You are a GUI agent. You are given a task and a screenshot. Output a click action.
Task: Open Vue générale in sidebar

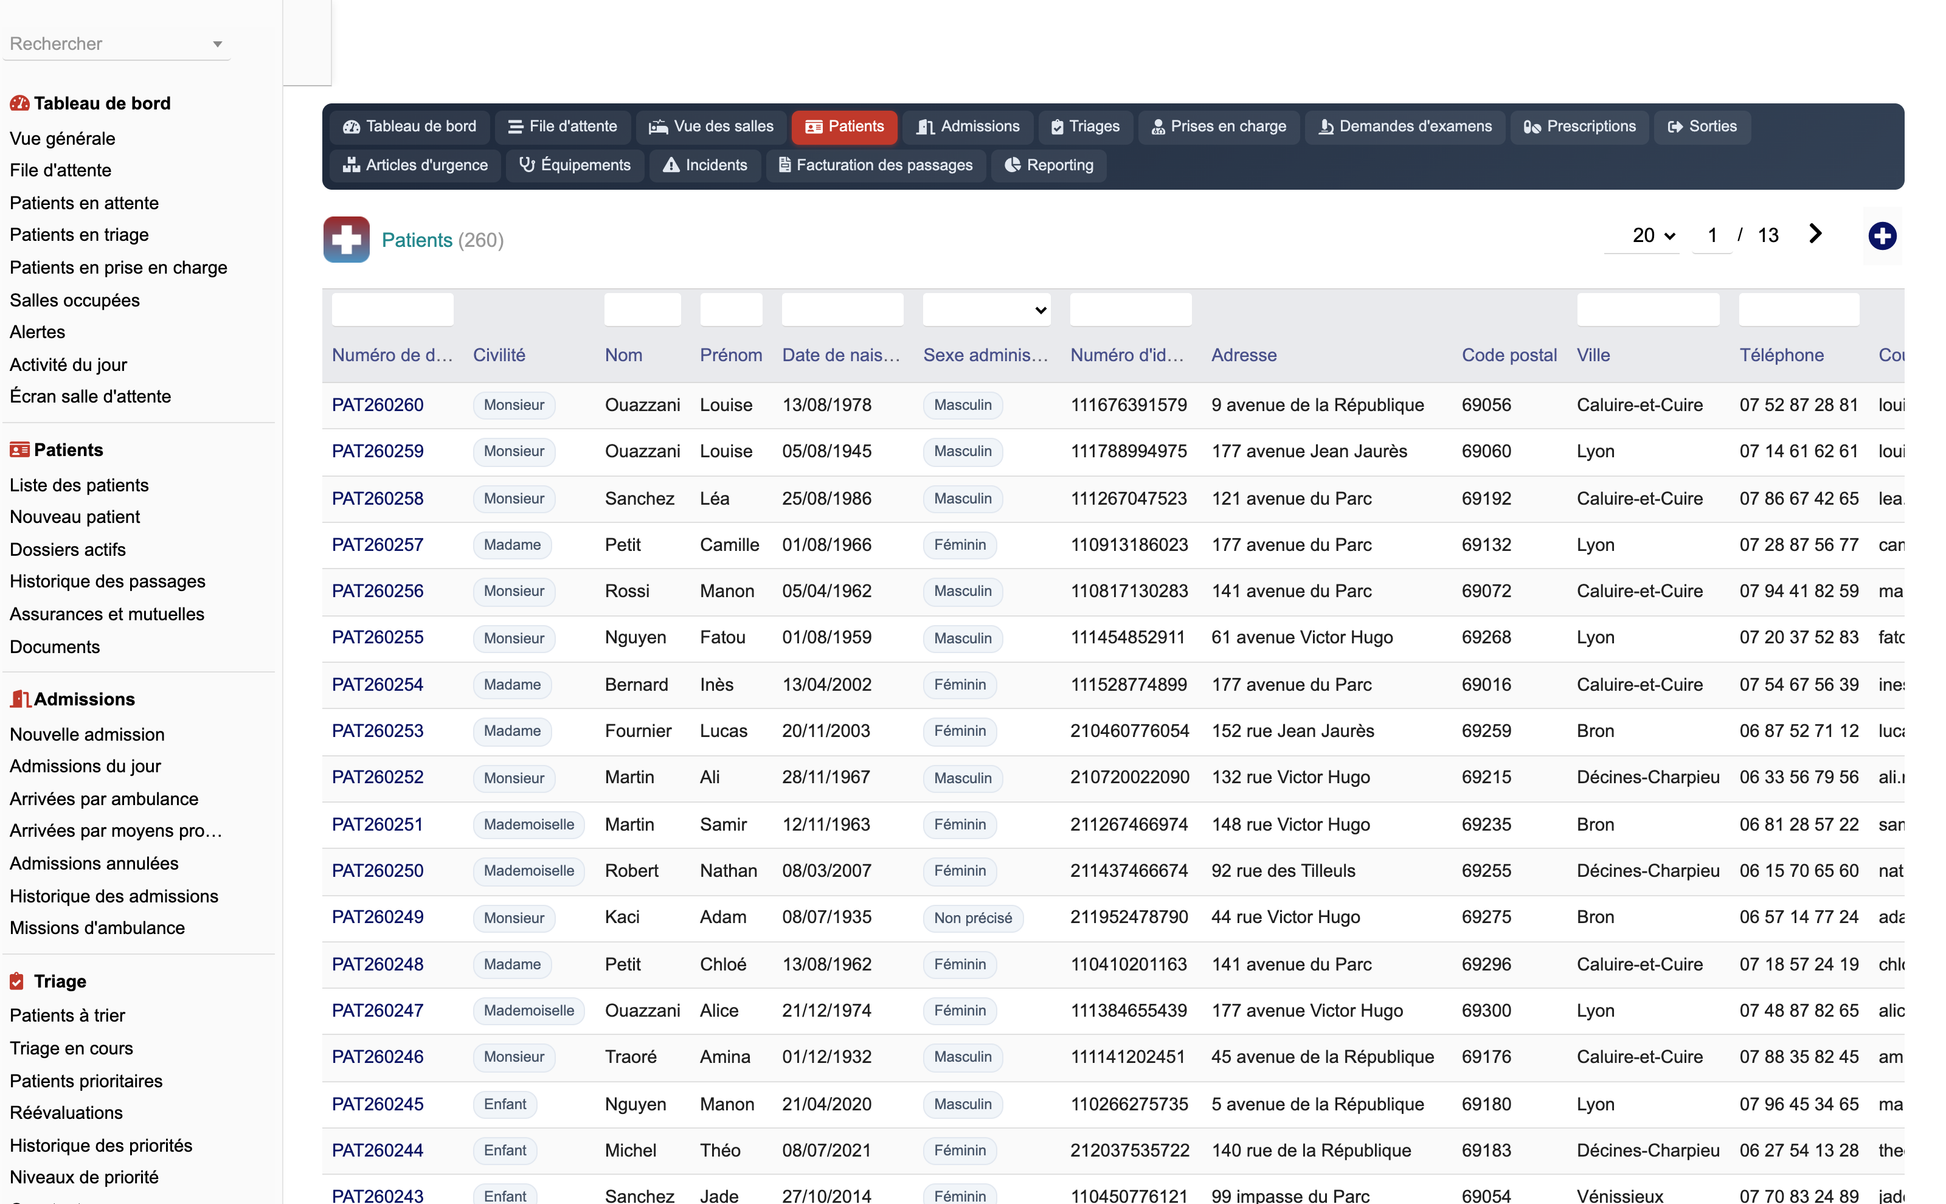coord(62,138)
